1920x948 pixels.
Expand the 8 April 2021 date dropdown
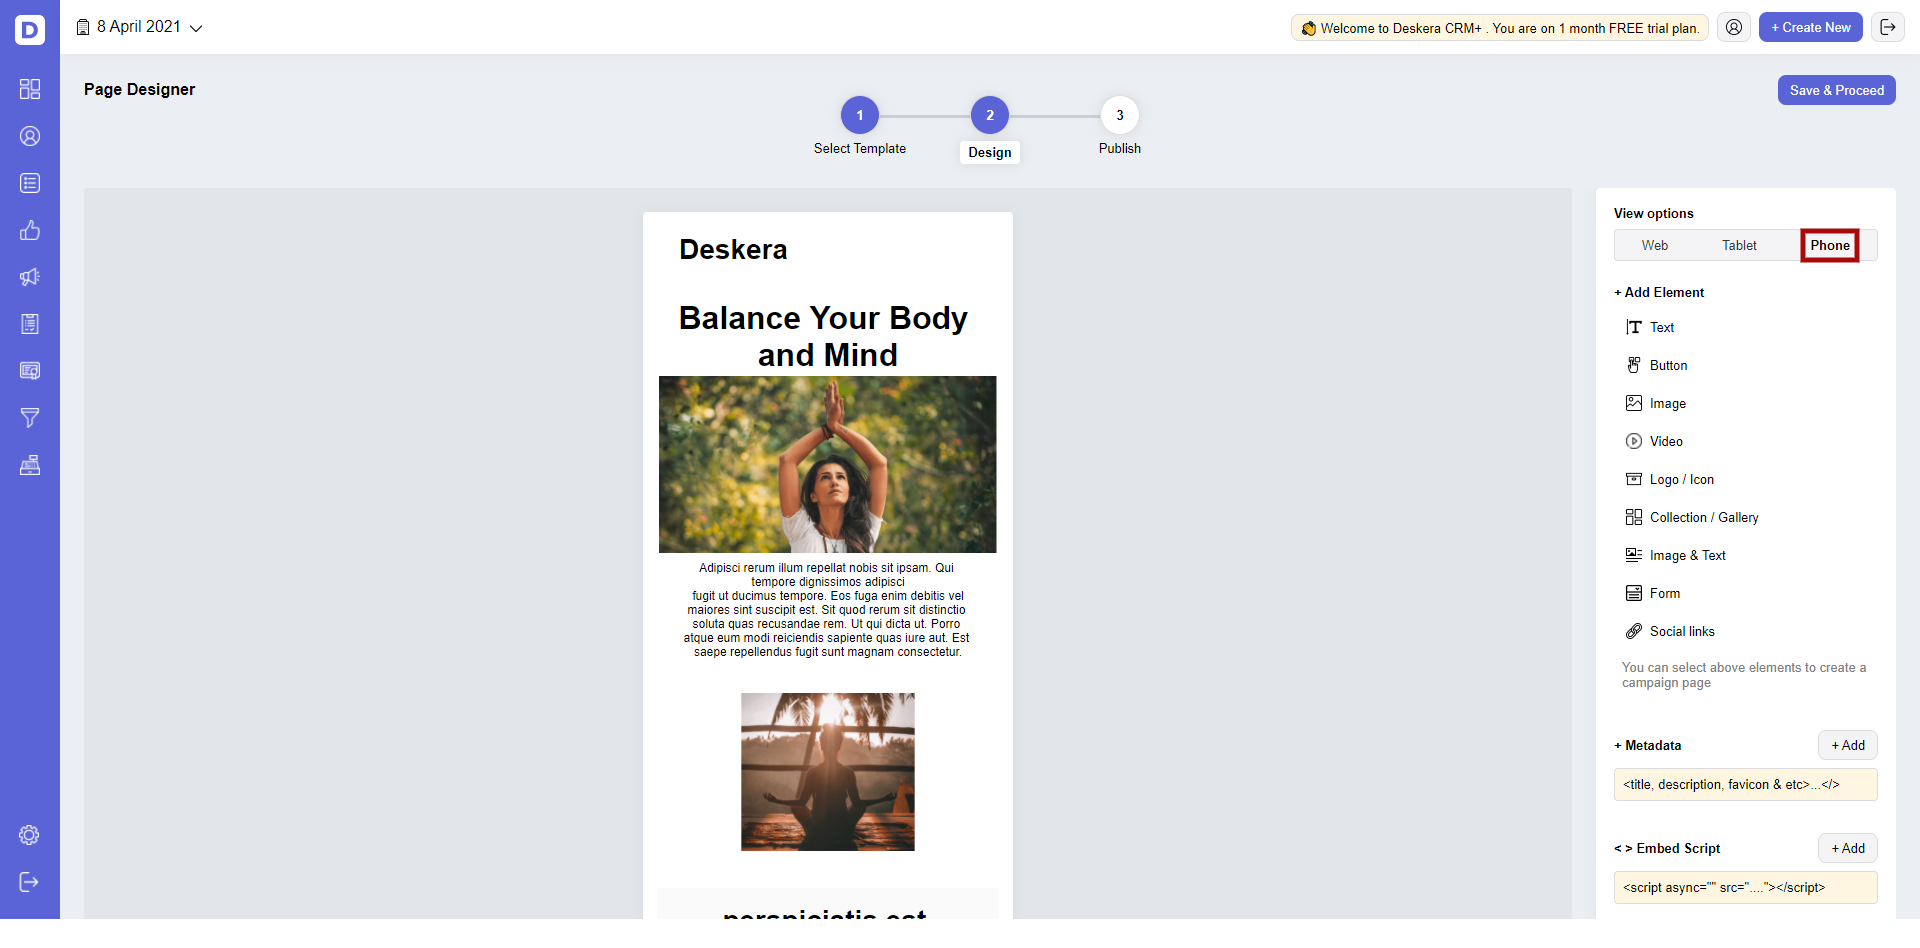pos(196,28)
